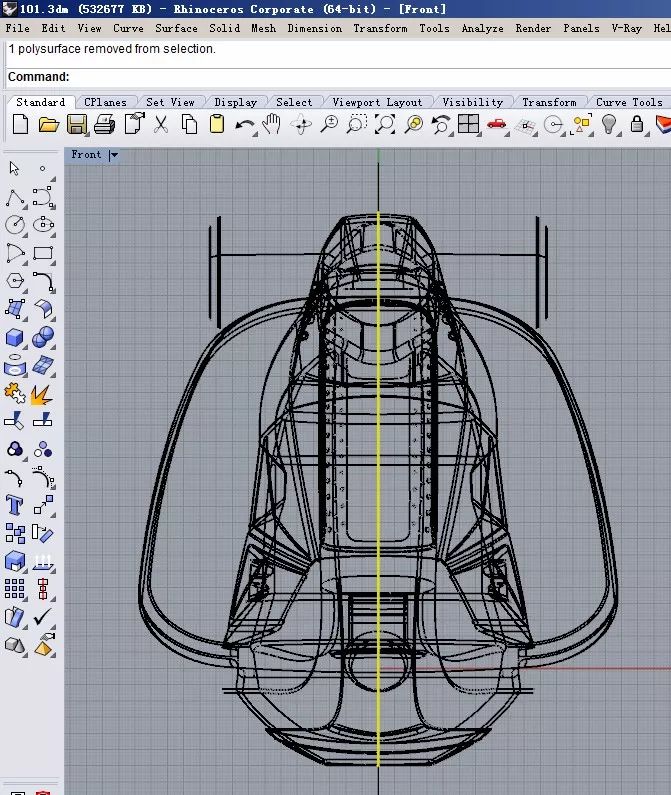671x795 pixels.
Task: Switch to the Visibility toolbar tab
Action: (x=472, y=102)
